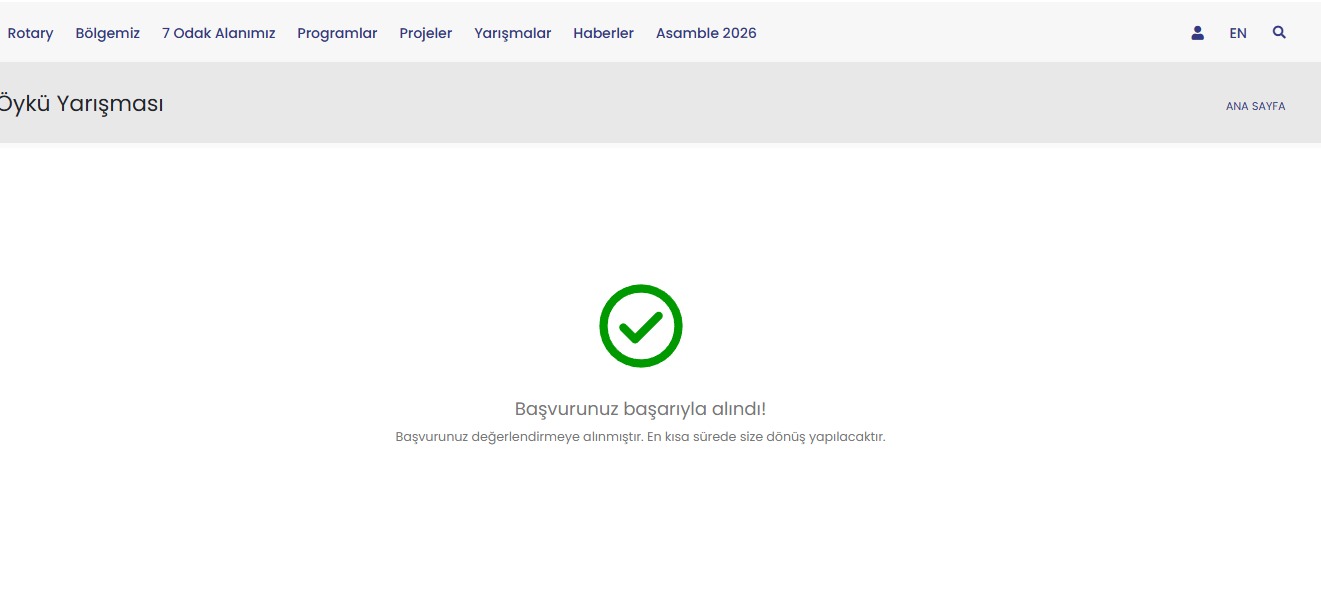The width and height of the screenshot is (1321, 594).
Task: Open the Bölgemiz menu
Action: coord(107,33)
